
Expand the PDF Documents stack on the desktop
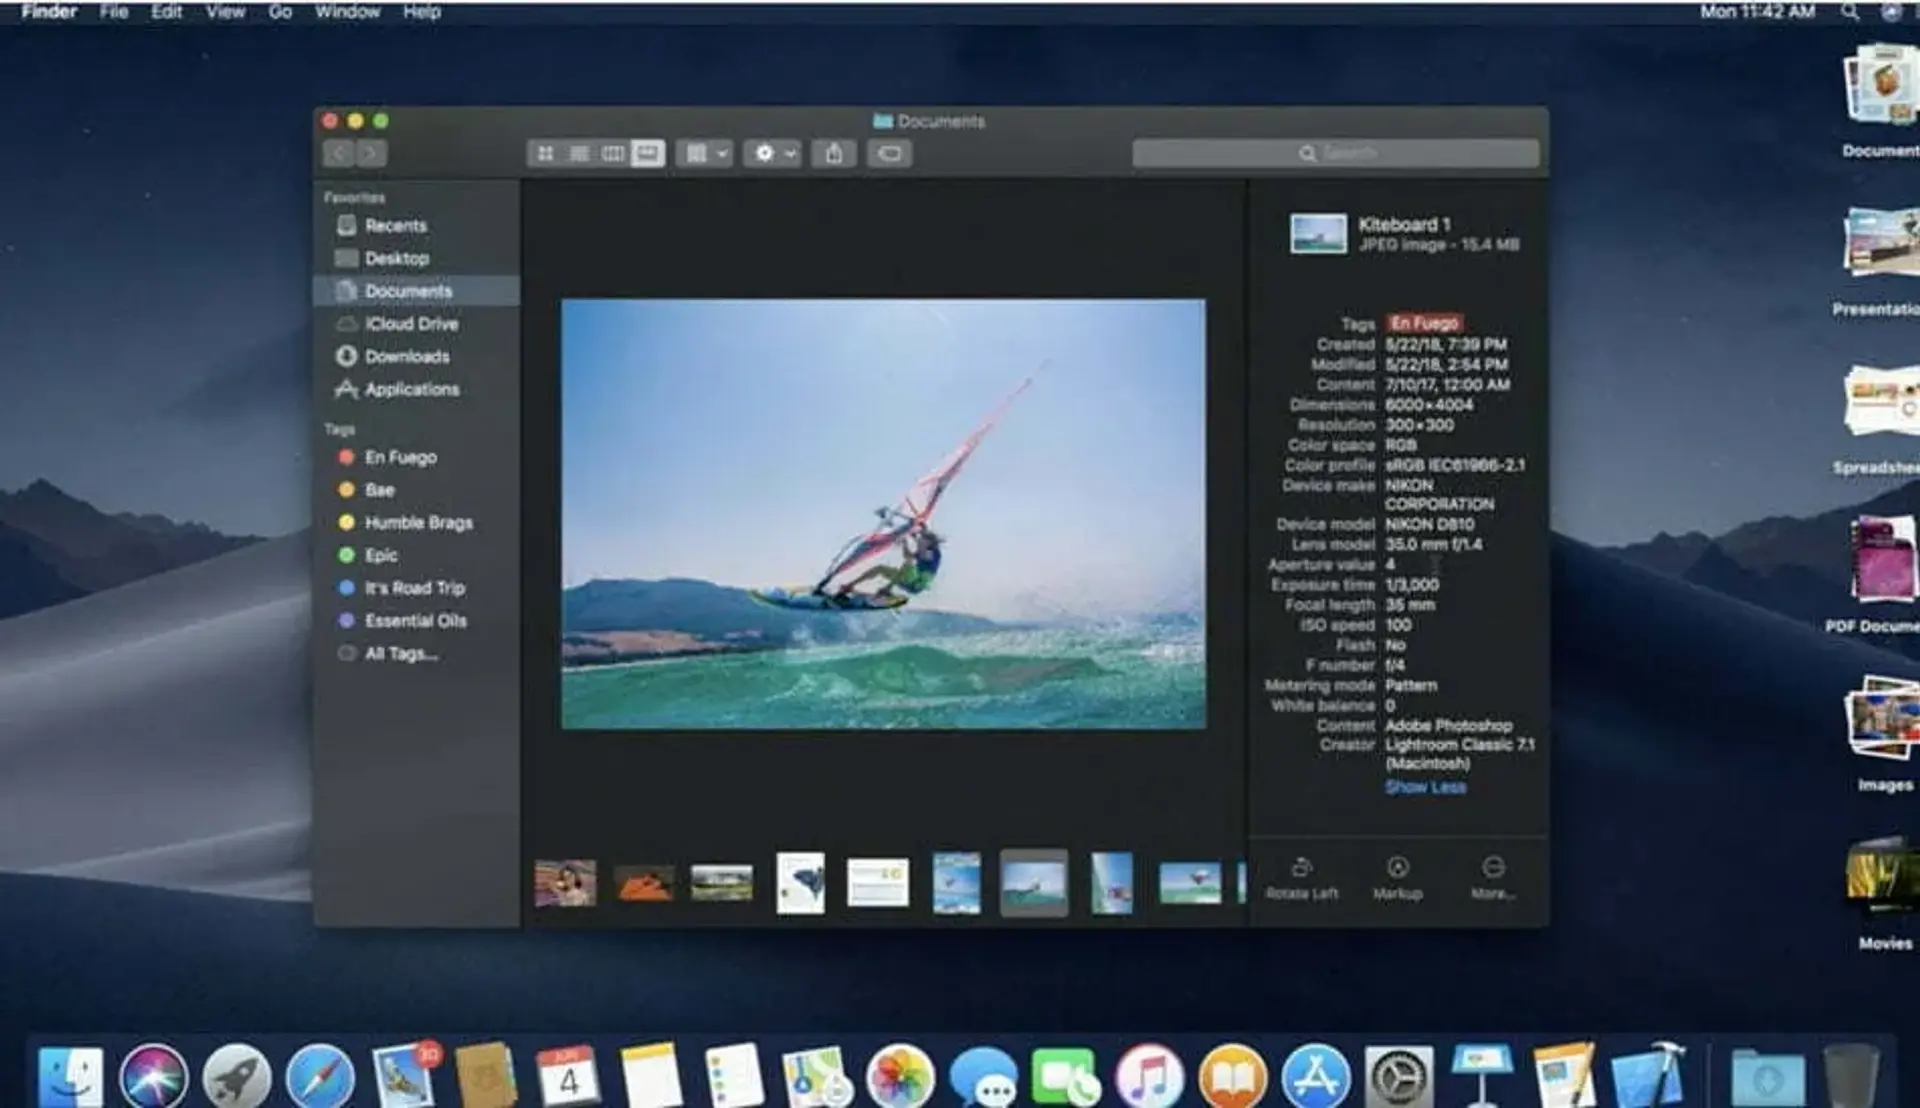point(1884,558)
